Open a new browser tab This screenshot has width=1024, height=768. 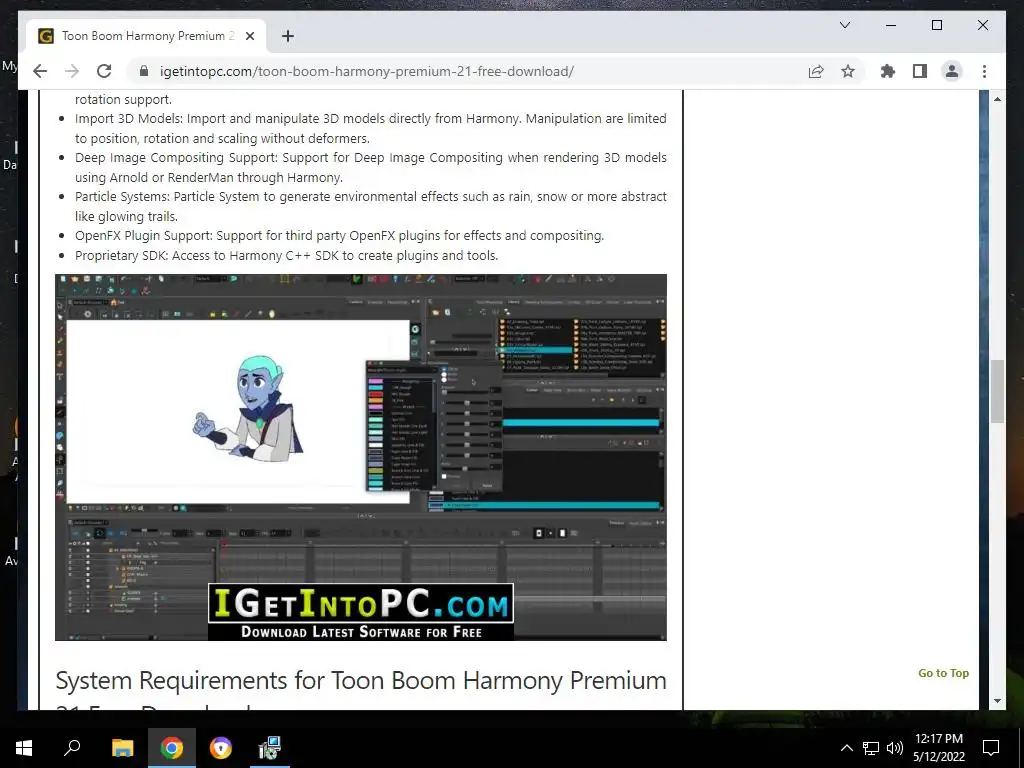point(287,36)
